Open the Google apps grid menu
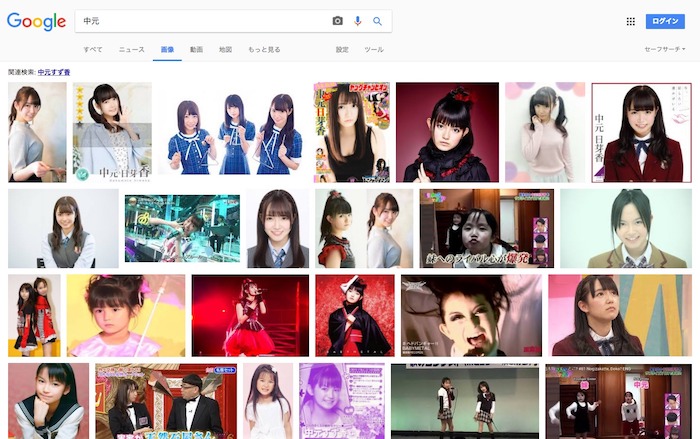The height and width of the screenshot is (439, 700). tap(630, 21)
